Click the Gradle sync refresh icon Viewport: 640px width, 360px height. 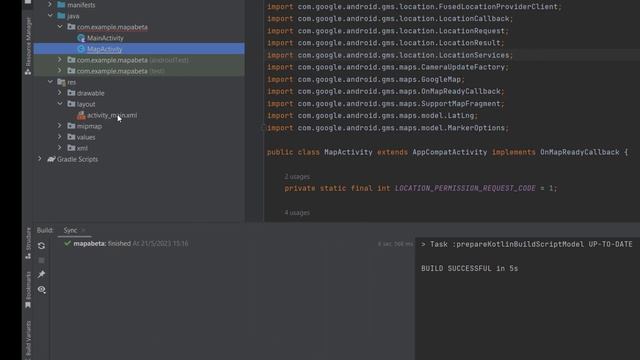[41, 246]
